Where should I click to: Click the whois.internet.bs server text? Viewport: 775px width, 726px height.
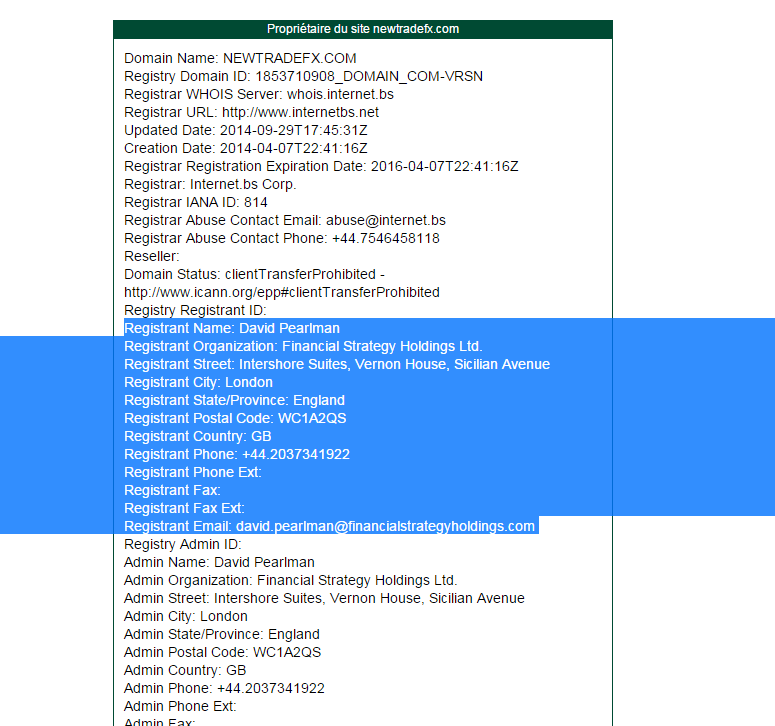tap(340, 94)
